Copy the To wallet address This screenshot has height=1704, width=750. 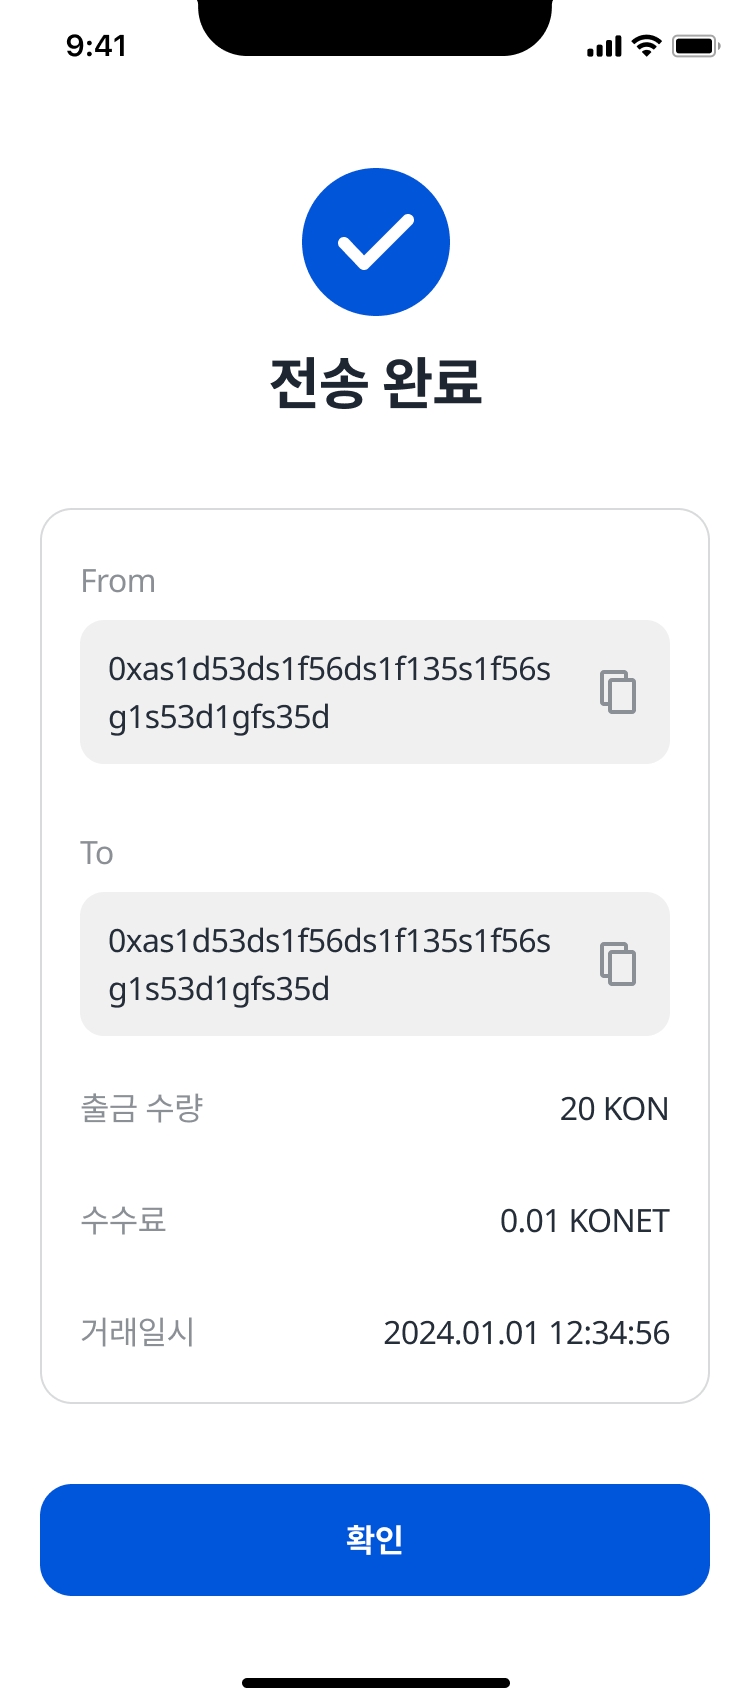click(618, 963)
